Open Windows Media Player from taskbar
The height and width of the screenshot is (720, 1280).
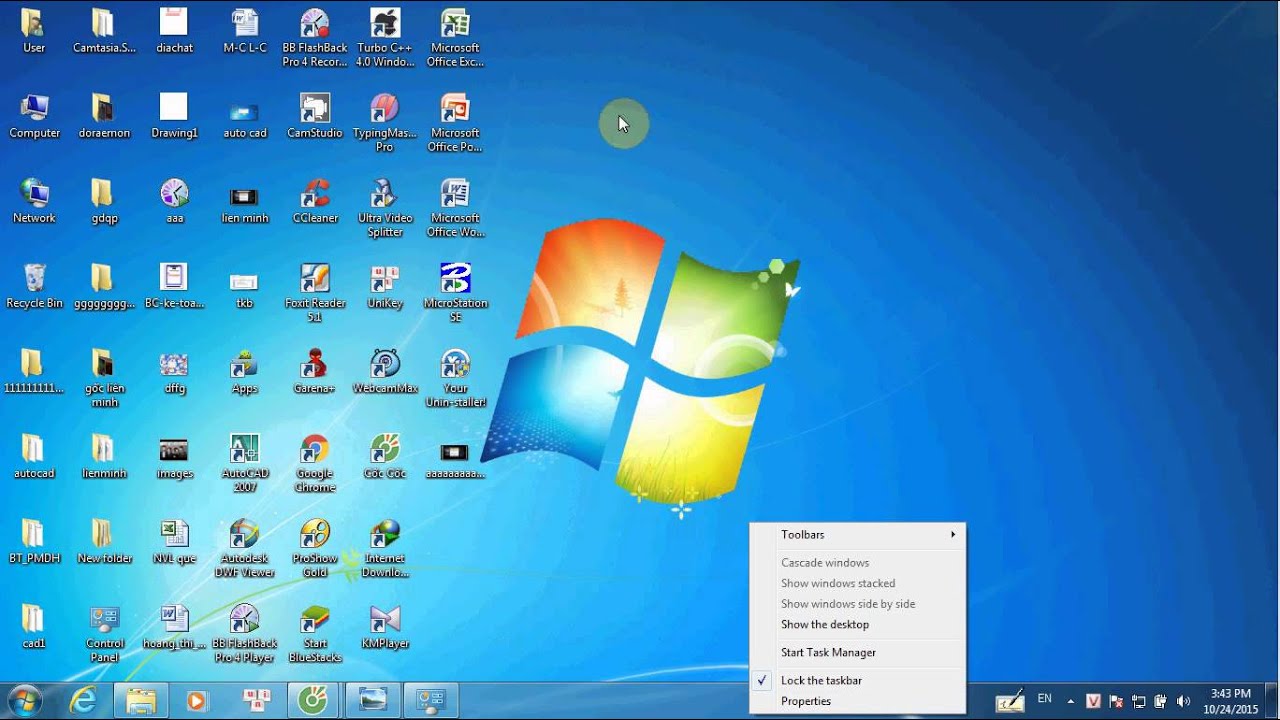197,701
